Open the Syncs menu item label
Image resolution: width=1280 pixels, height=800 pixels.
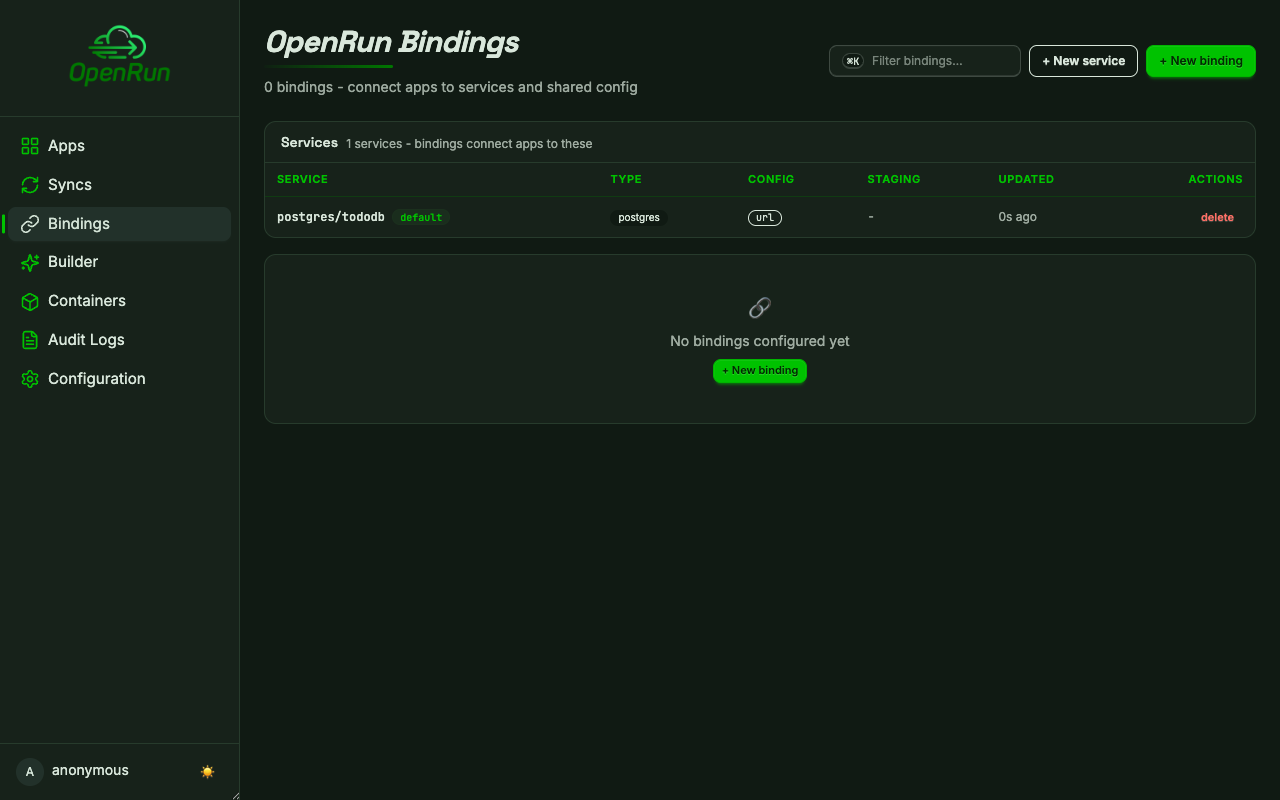click(70, 185)
